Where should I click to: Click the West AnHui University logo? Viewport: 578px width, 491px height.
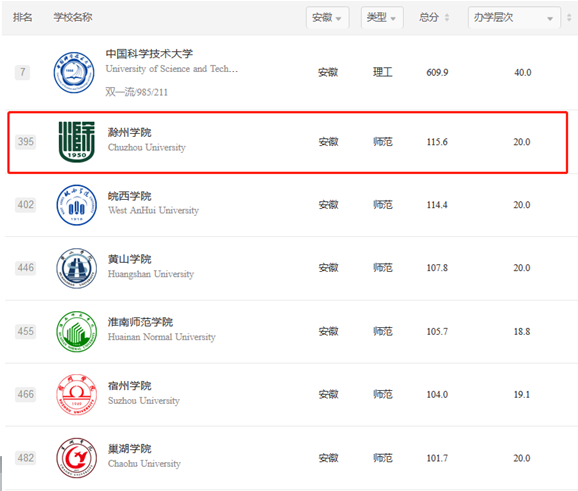(77, 205)
